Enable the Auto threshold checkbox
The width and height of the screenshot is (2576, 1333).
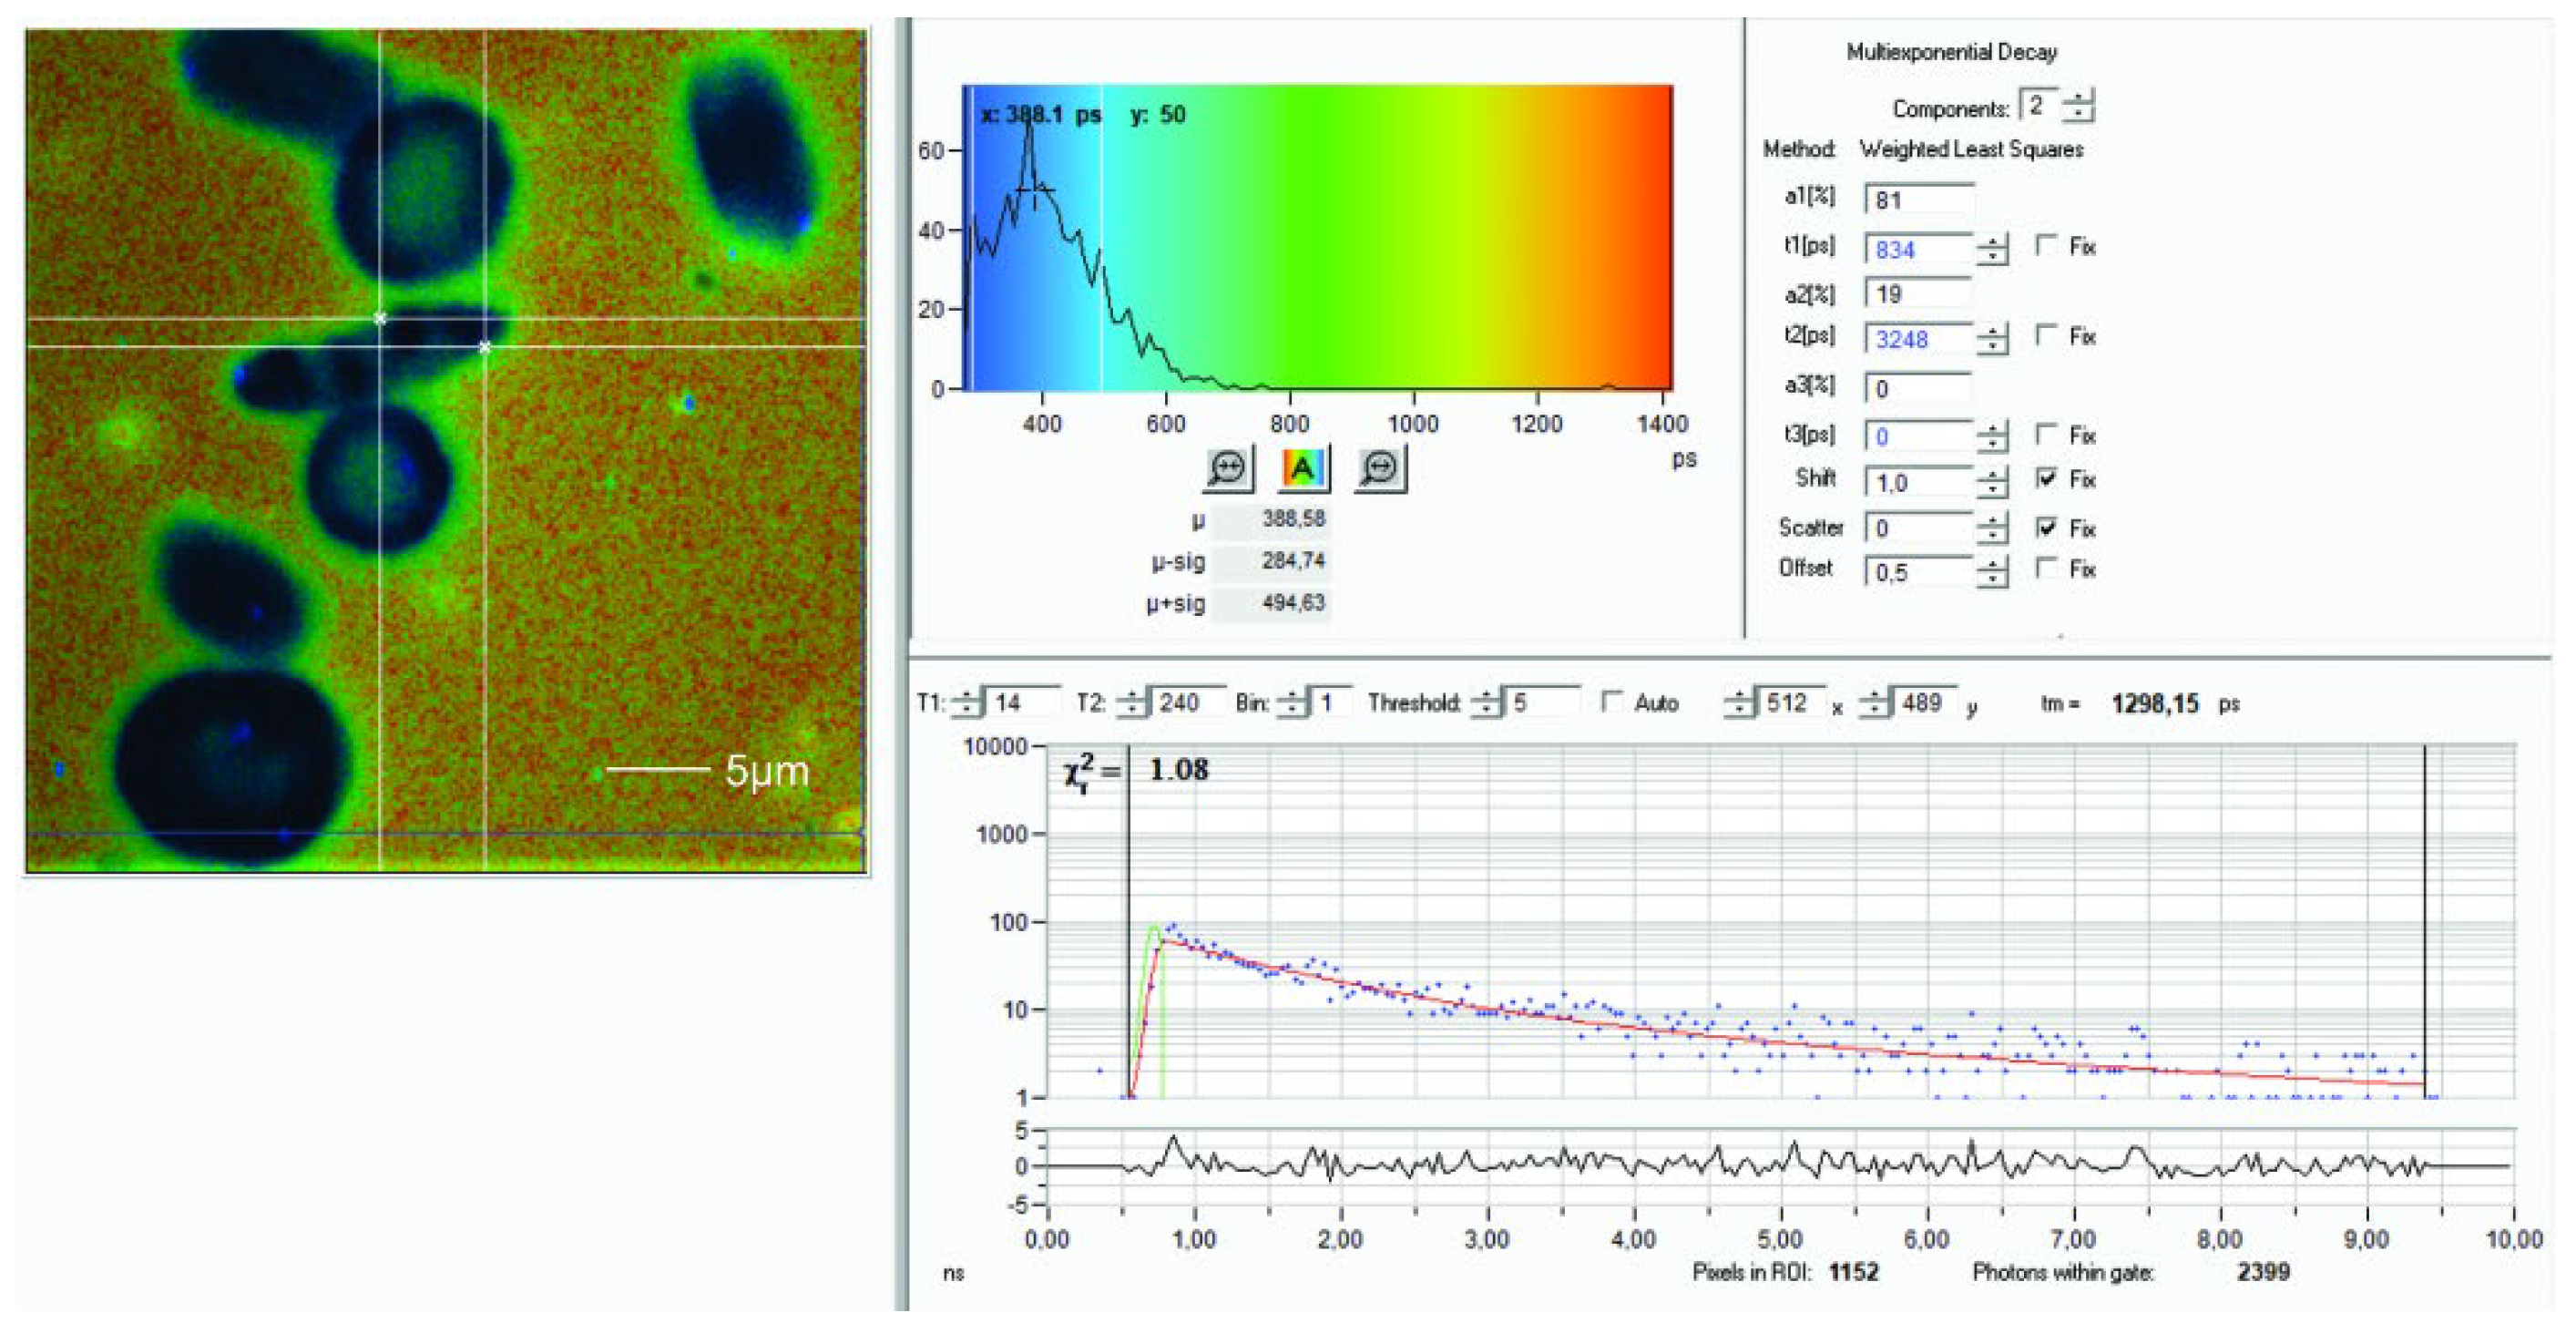1611,702
